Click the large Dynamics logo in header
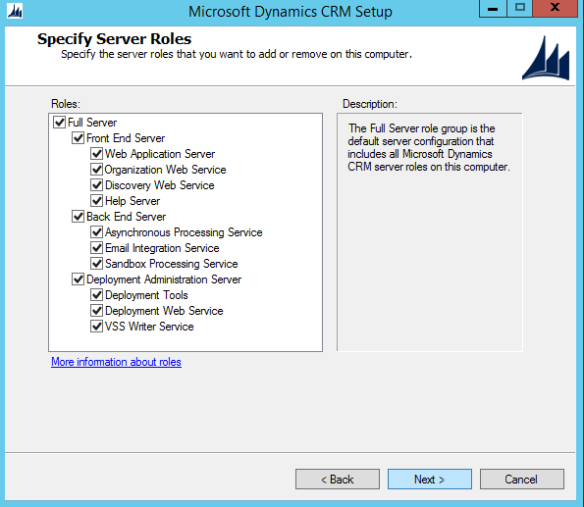This screenshot has height=507, width=584. tap(546, 58)
